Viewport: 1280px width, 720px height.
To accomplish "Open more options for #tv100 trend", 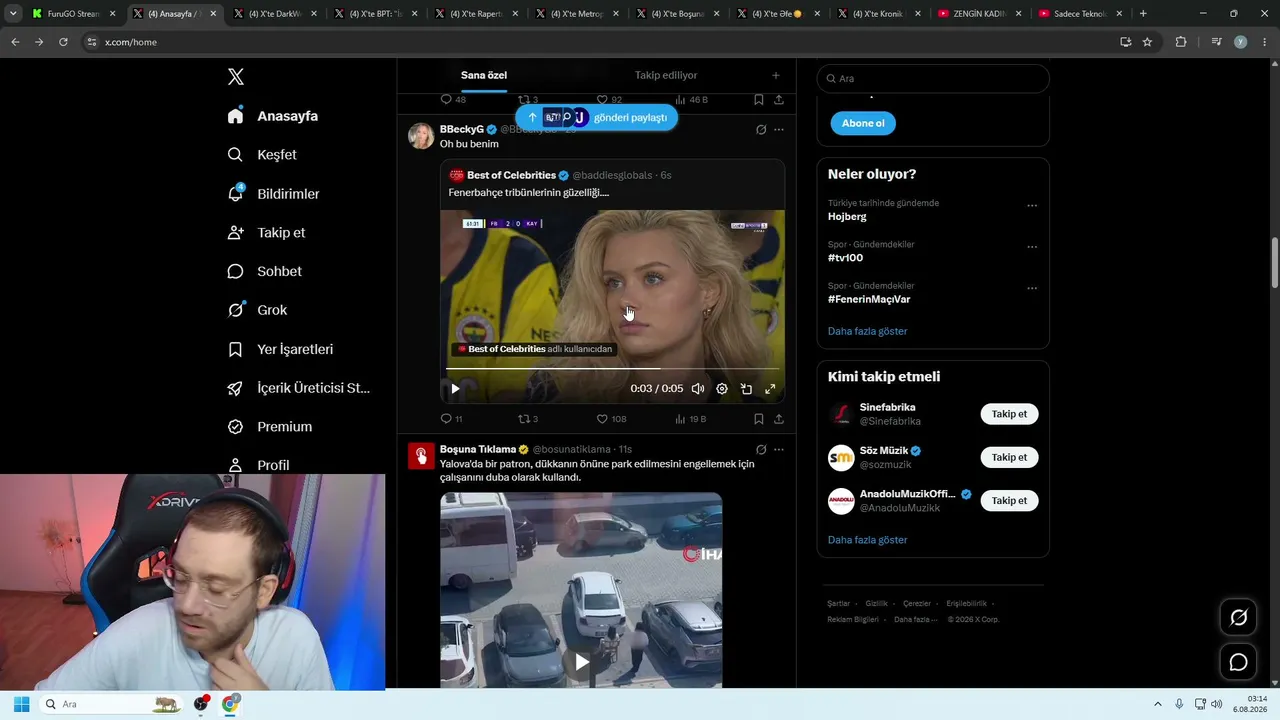I will (1032, 247).
